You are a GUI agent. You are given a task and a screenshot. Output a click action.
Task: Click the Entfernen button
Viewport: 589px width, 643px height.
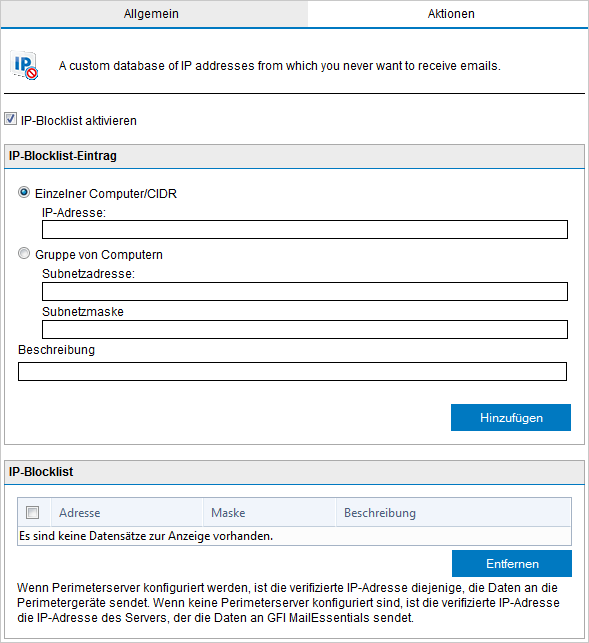512,563
